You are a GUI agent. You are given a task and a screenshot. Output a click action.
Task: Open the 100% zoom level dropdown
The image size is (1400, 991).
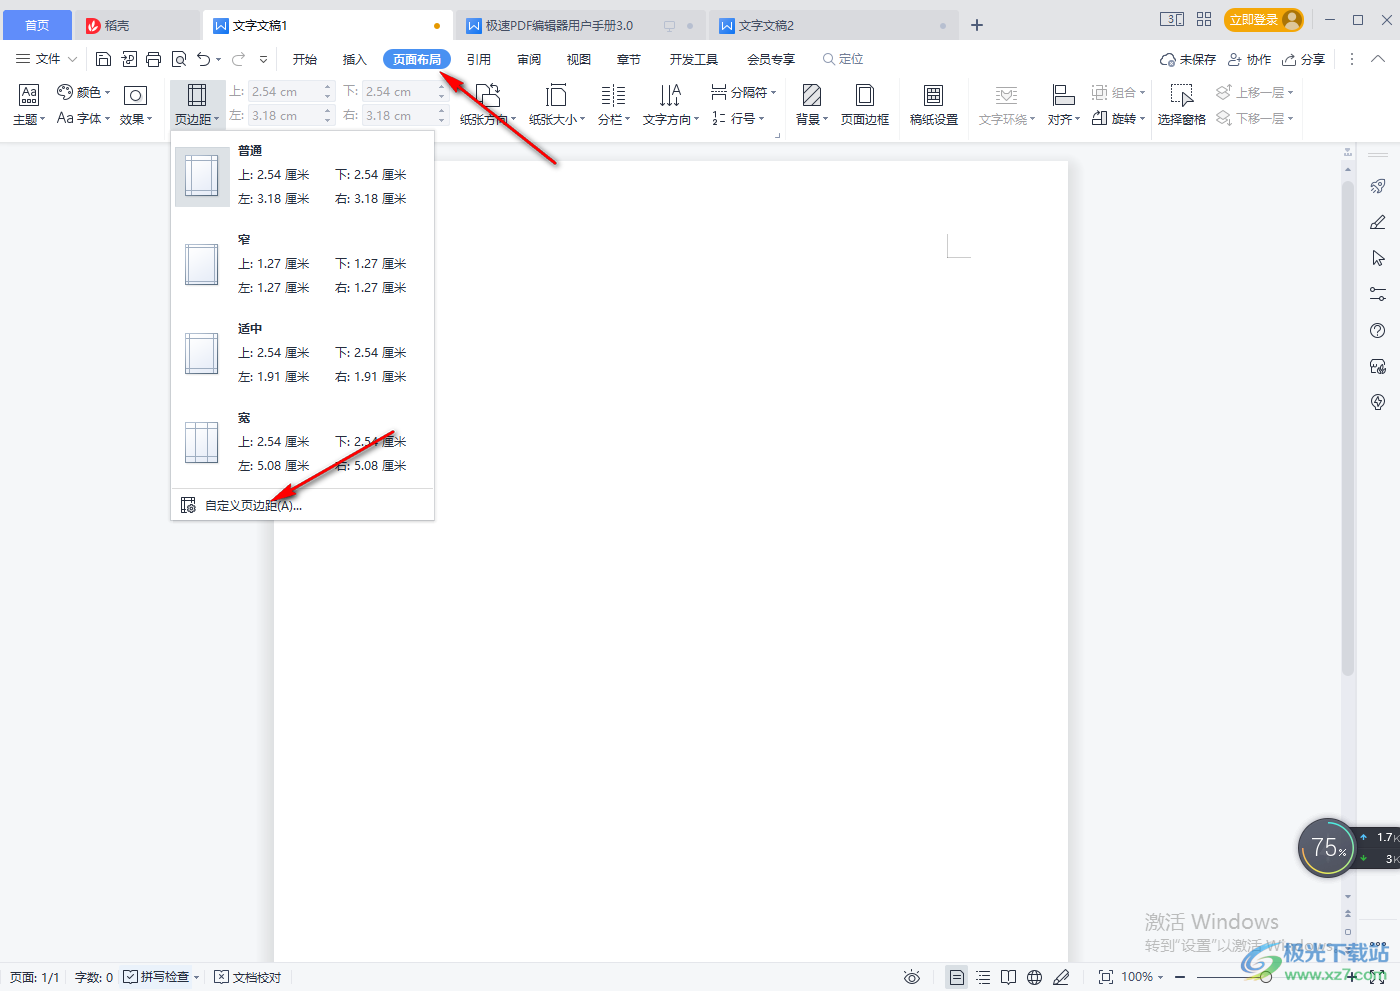[x=1142, y=977]
